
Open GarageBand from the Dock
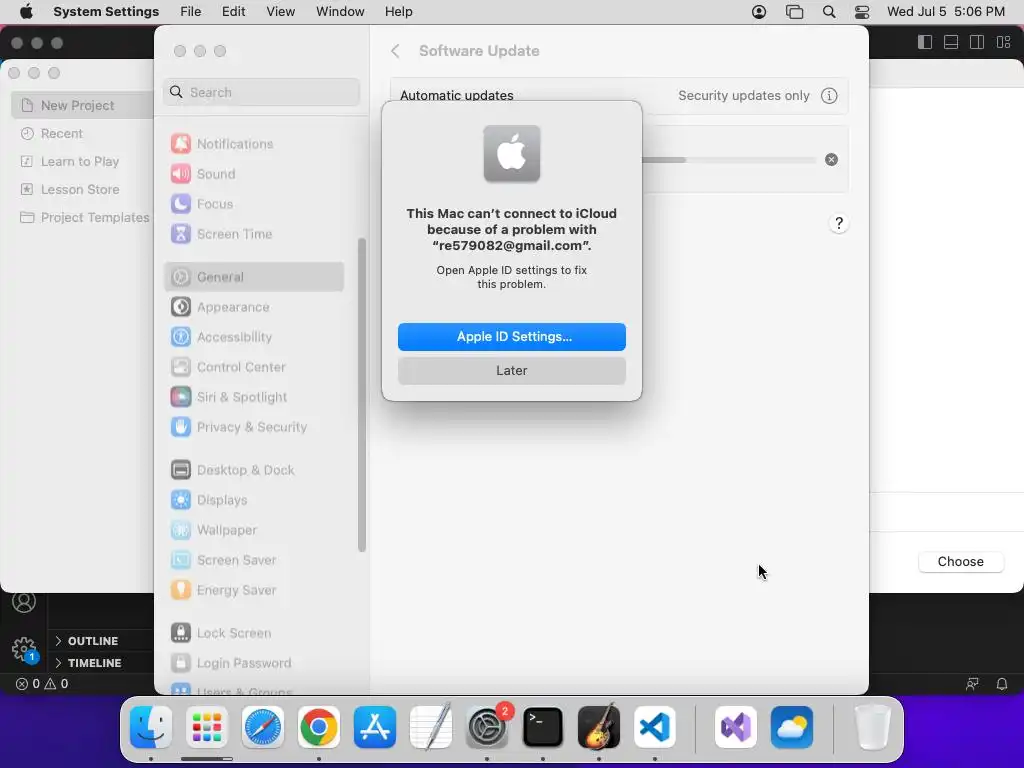click(599, 727)
